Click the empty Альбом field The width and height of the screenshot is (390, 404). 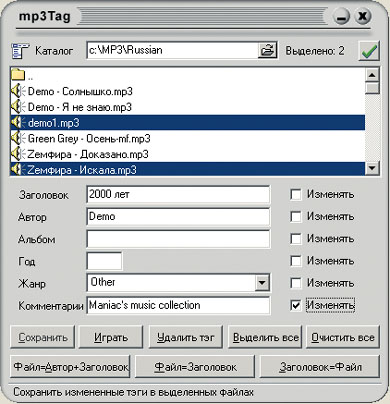pyautogui.click(x=178, y=239)
